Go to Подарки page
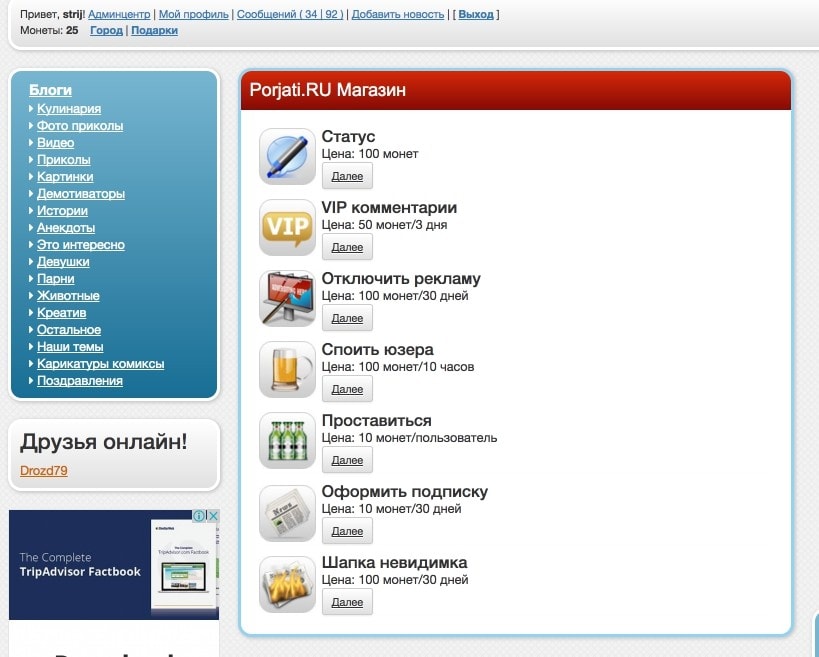Image resolution: width=819 pixels, height=657 pixels. tap(154, 31)
